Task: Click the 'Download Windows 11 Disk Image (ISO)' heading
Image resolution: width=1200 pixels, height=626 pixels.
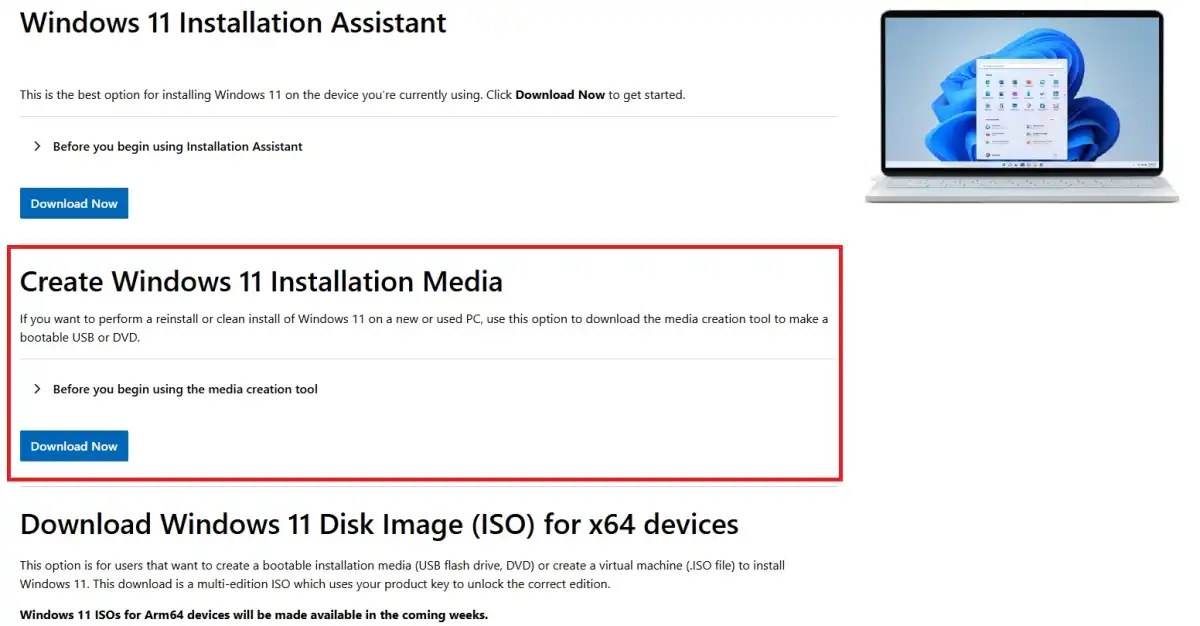Action: click(380, 523)
